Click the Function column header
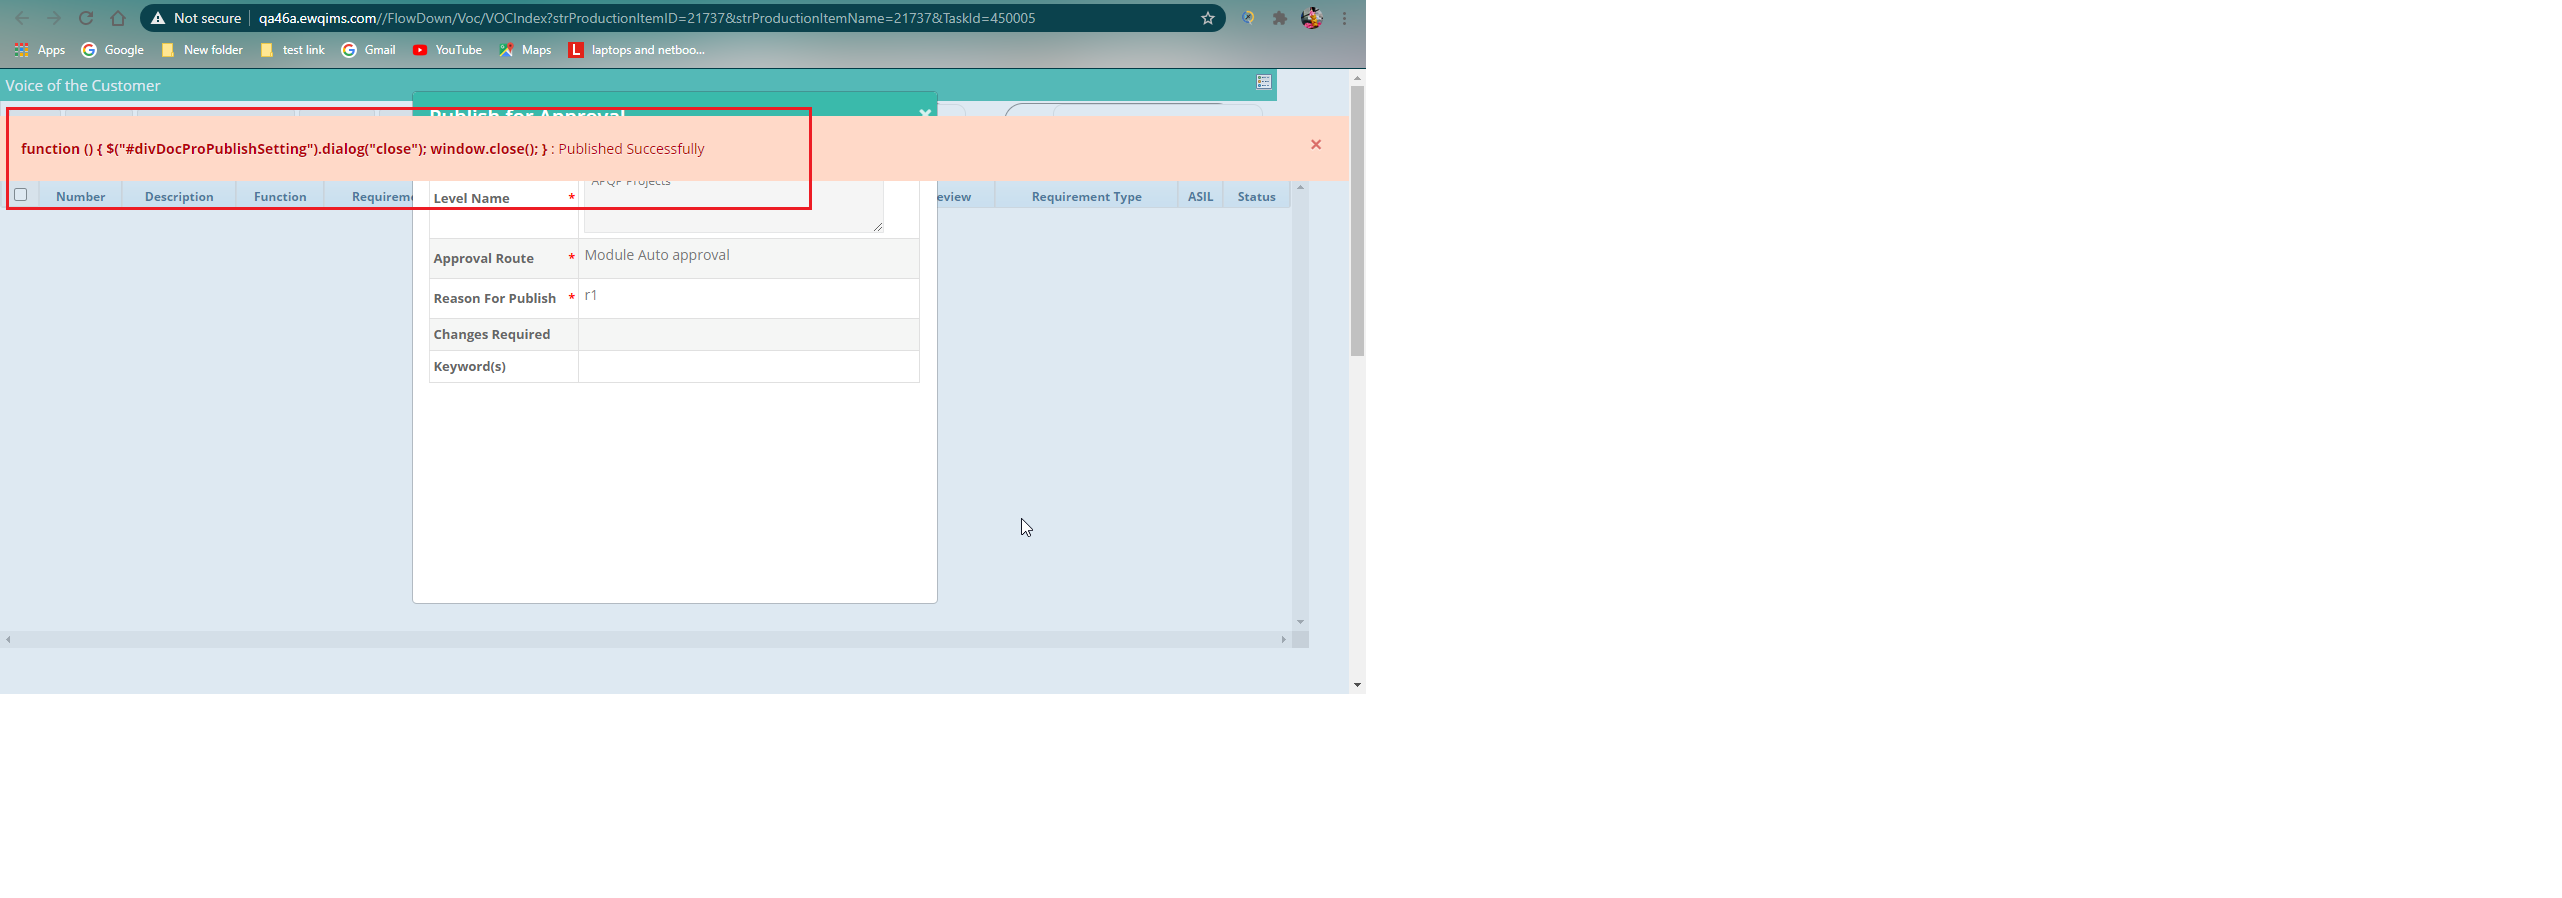 point(280,197)
